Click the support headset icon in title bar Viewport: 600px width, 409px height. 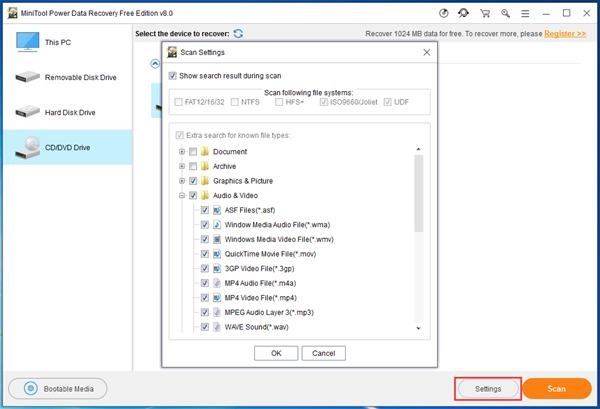(463, 13)
